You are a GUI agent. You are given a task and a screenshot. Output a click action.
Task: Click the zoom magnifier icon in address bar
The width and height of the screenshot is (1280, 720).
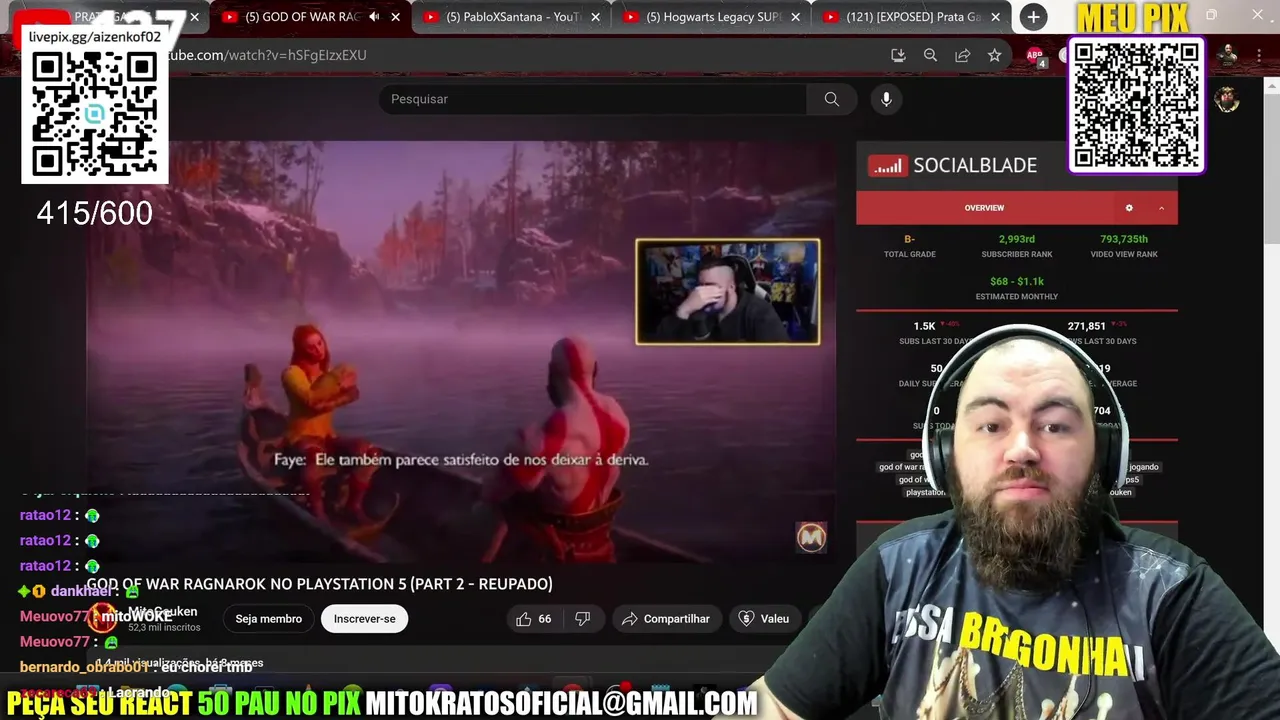(930, 55)
